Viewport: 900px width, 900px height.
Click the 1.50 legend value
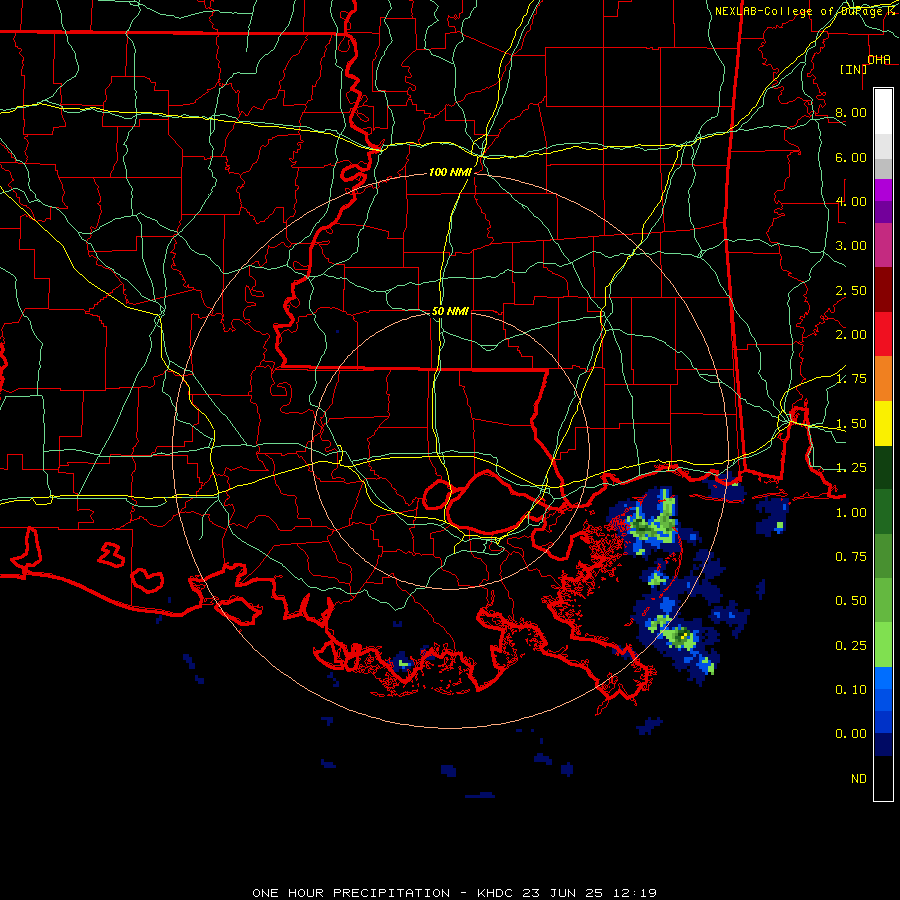pyautogui.click(x=851, y=424)
